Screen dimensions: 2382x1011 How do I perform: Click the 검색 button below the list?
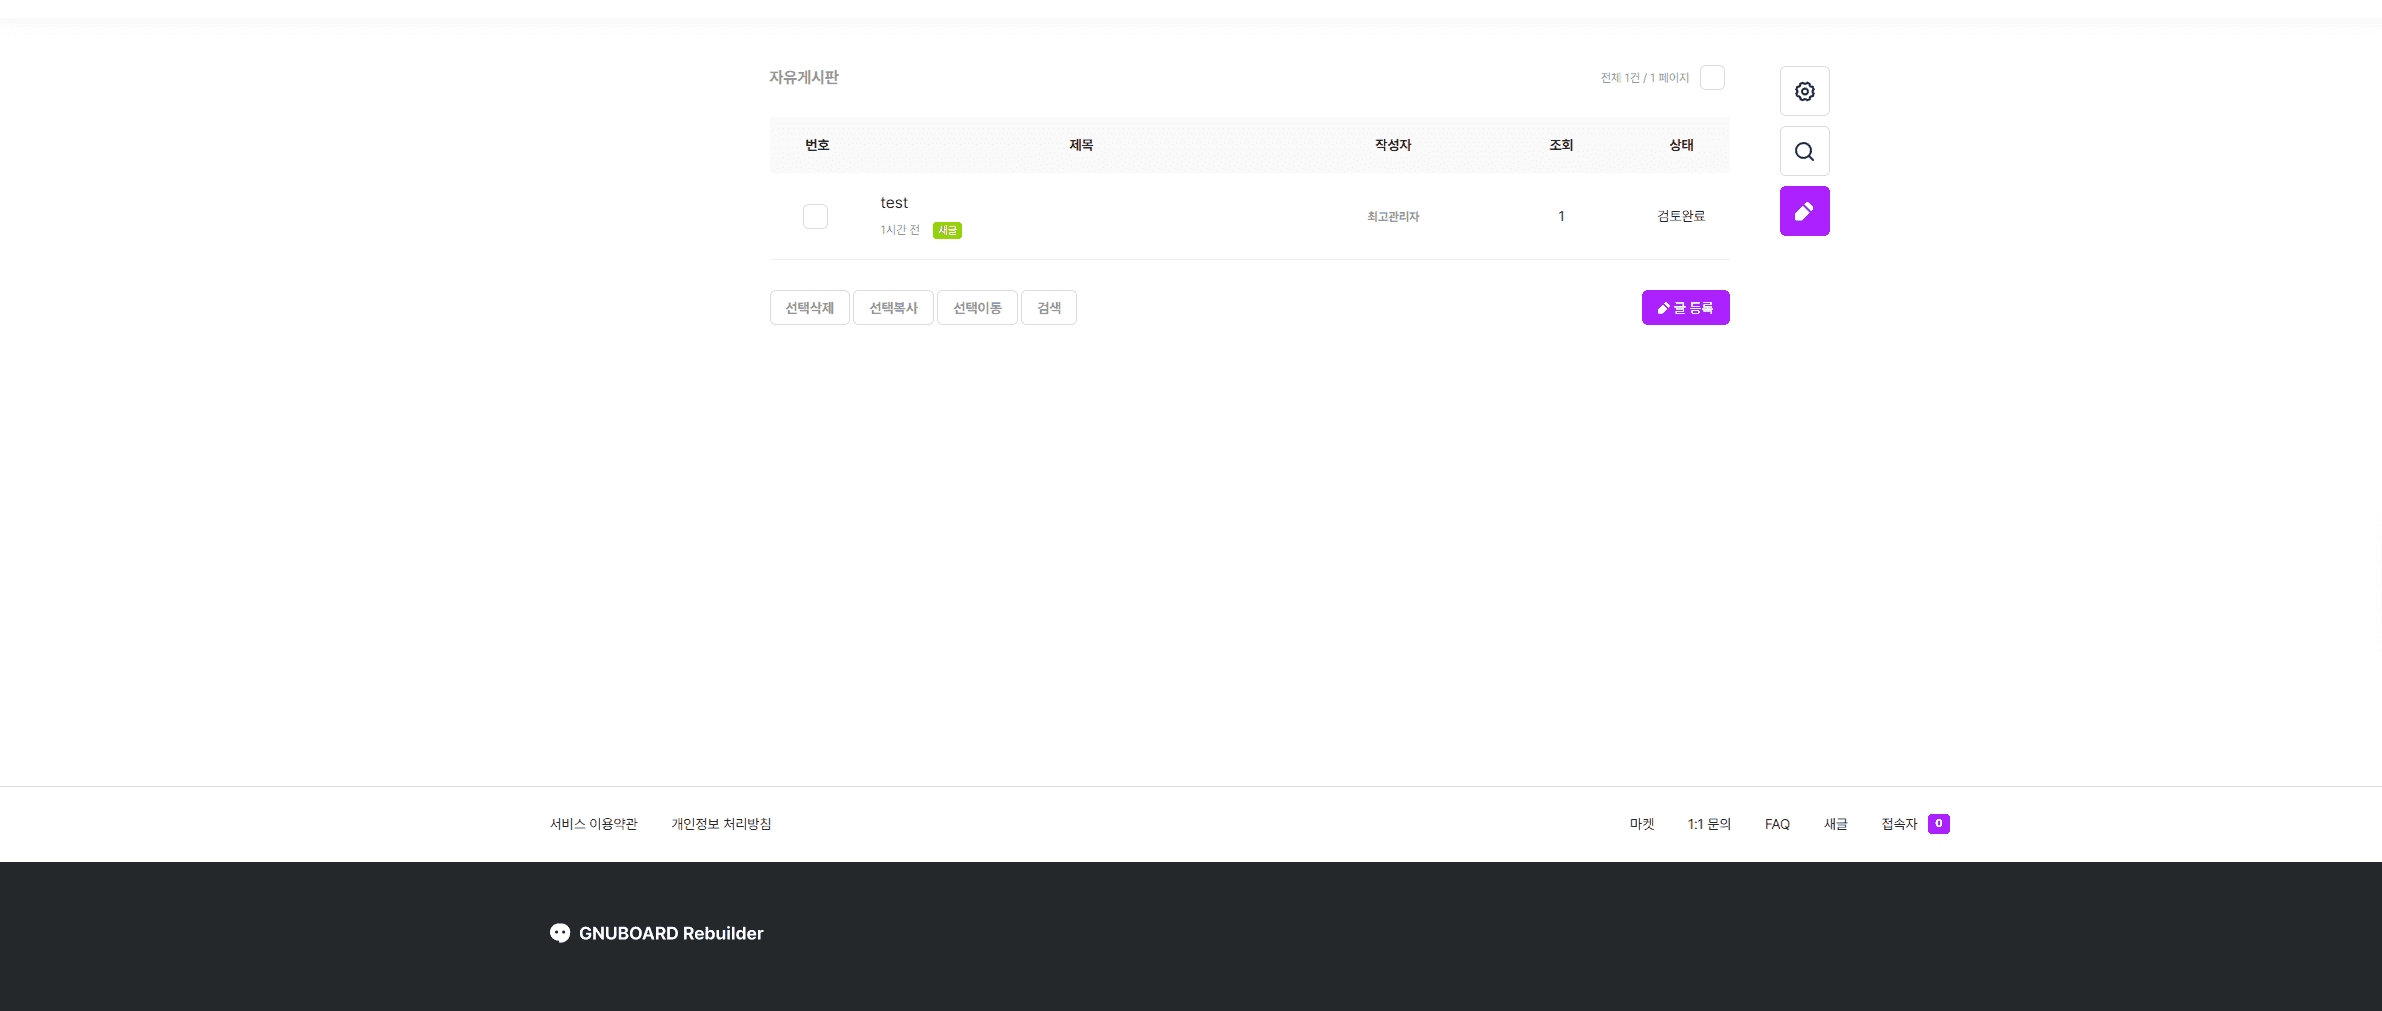[1048, 308]
